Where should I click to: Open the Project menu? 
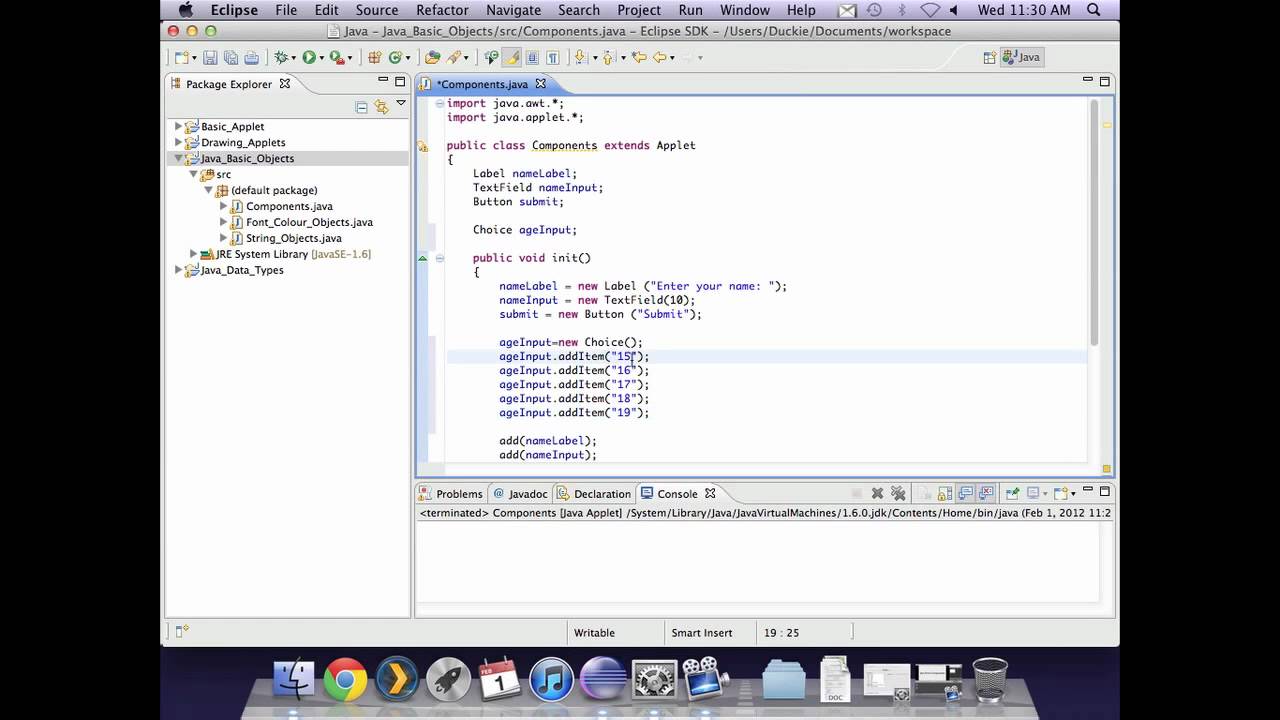[x=639, y=10]
